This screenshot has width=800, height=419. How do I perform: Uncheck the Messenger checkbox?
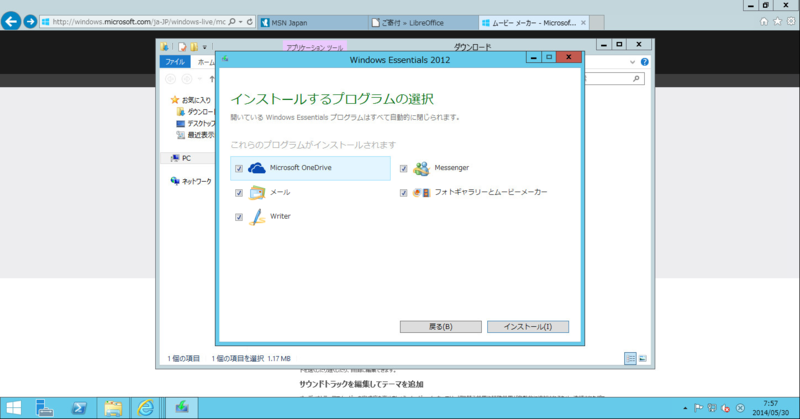click(x=404, y=168)
